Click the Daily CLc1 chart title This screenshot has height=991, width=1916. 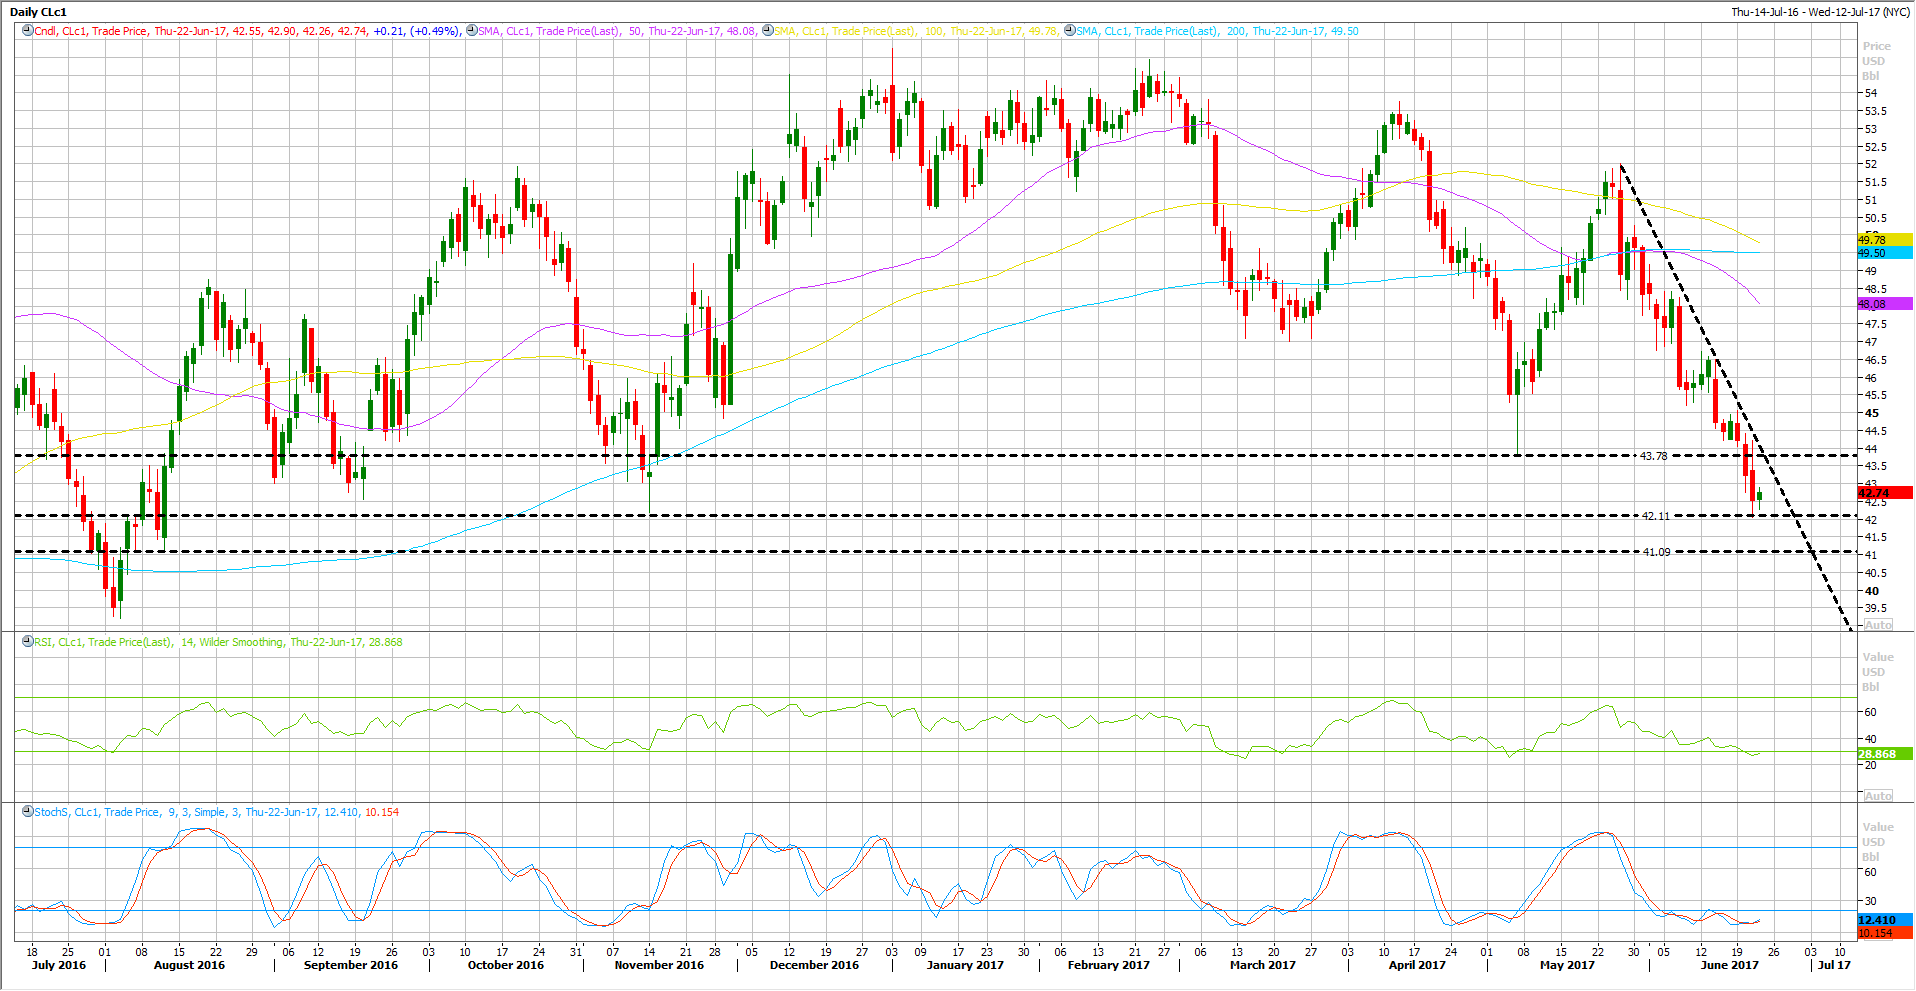click(38, 12)
